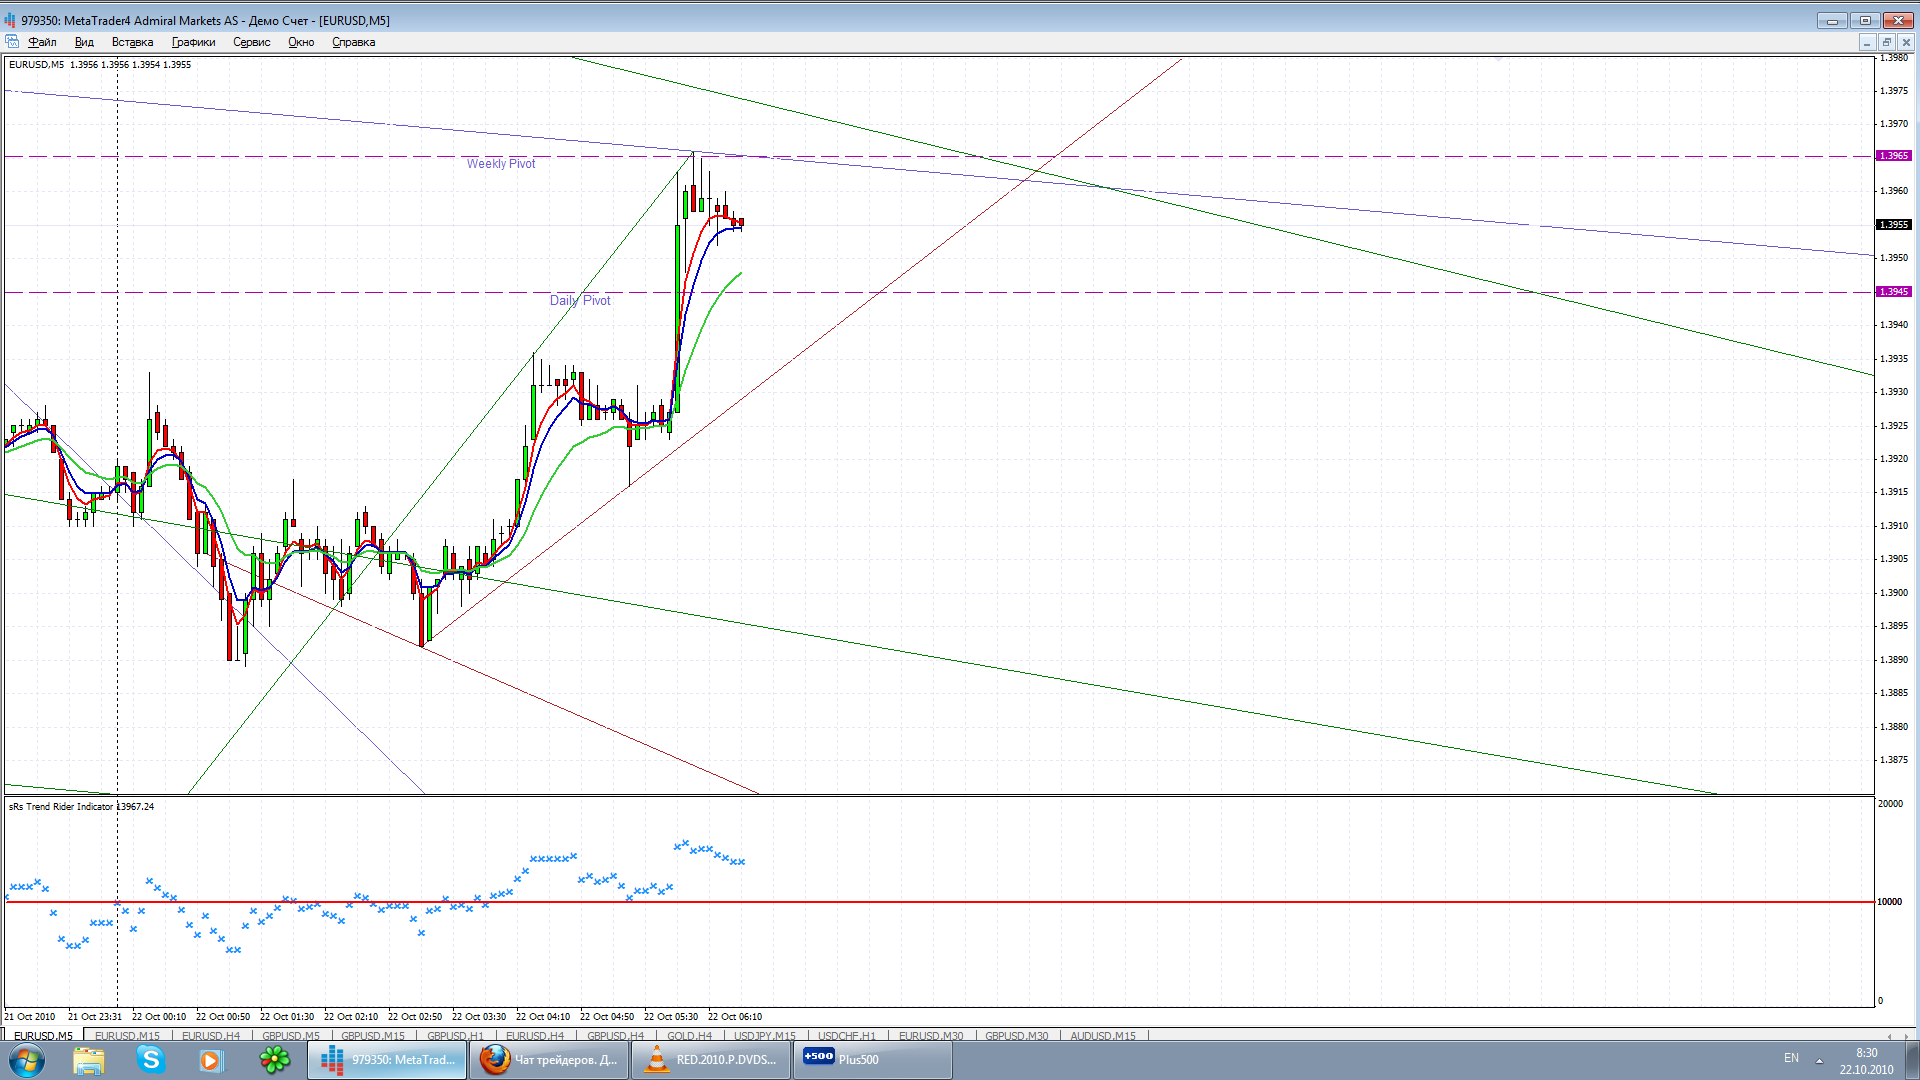Switch to the GBPUSD,M5 chart tab
1920x1080 pixels.
click(x=290, y=1036)
